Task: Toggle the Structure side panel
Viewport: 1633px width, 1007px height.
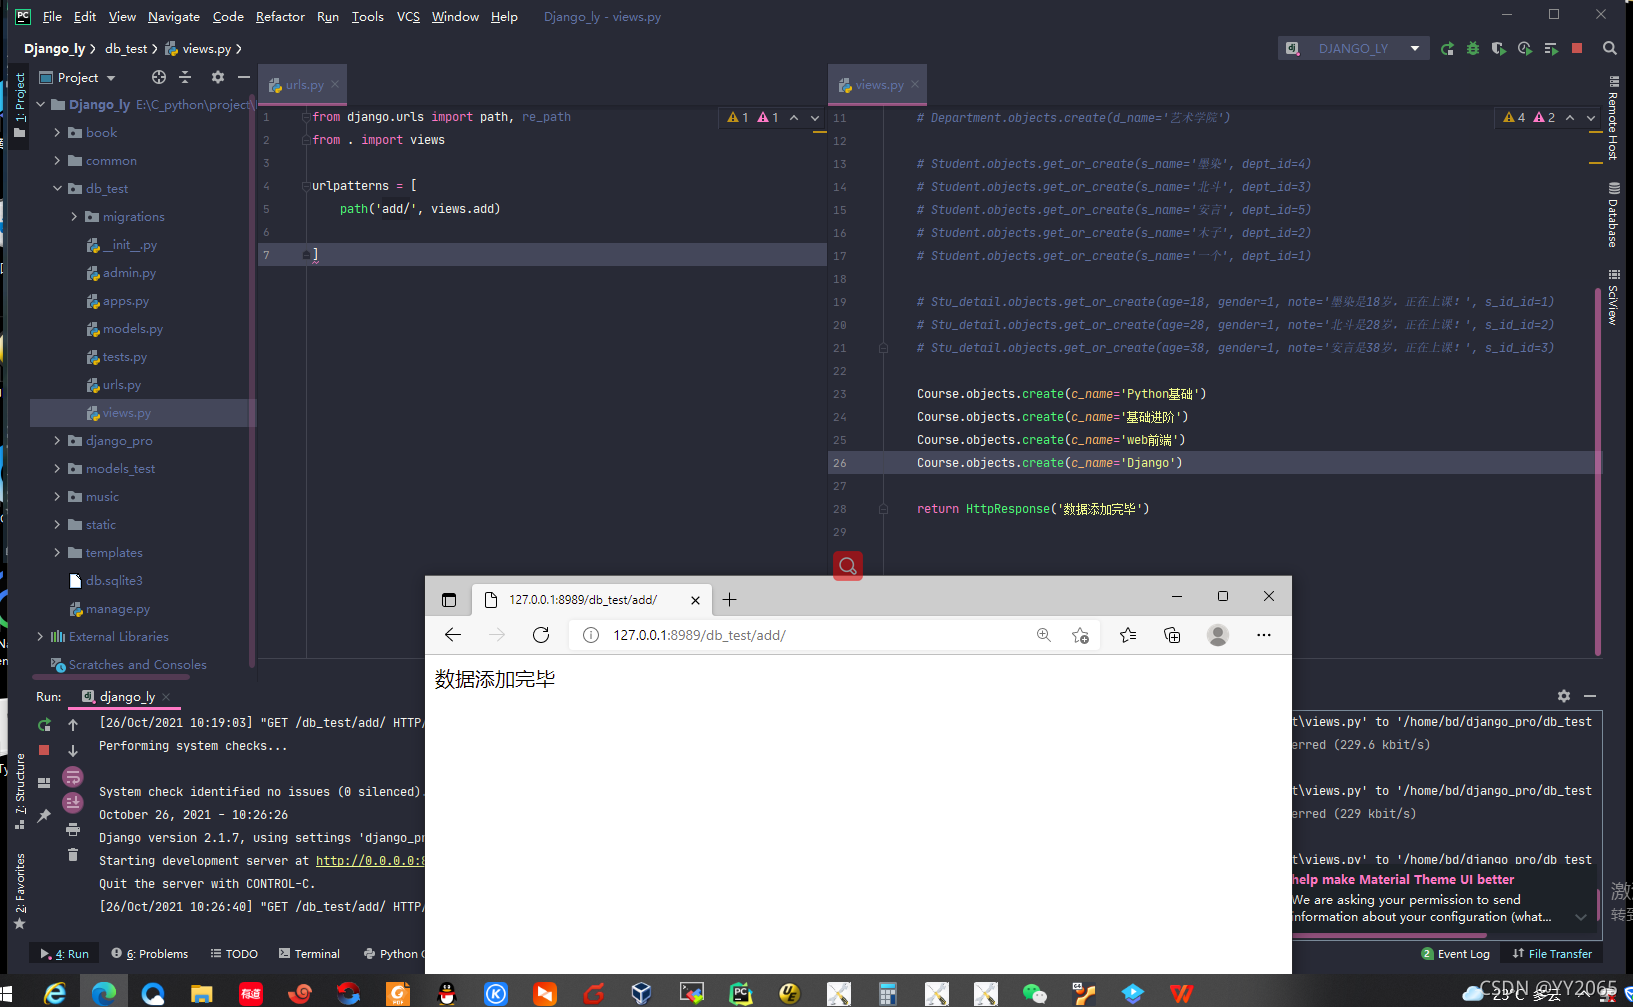Action: coord(19,792)
